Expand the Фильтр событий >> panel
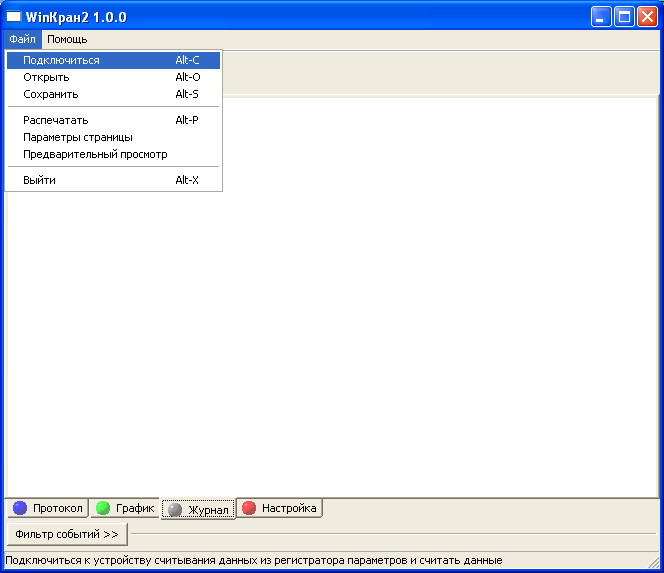 [x=67, y=534]
